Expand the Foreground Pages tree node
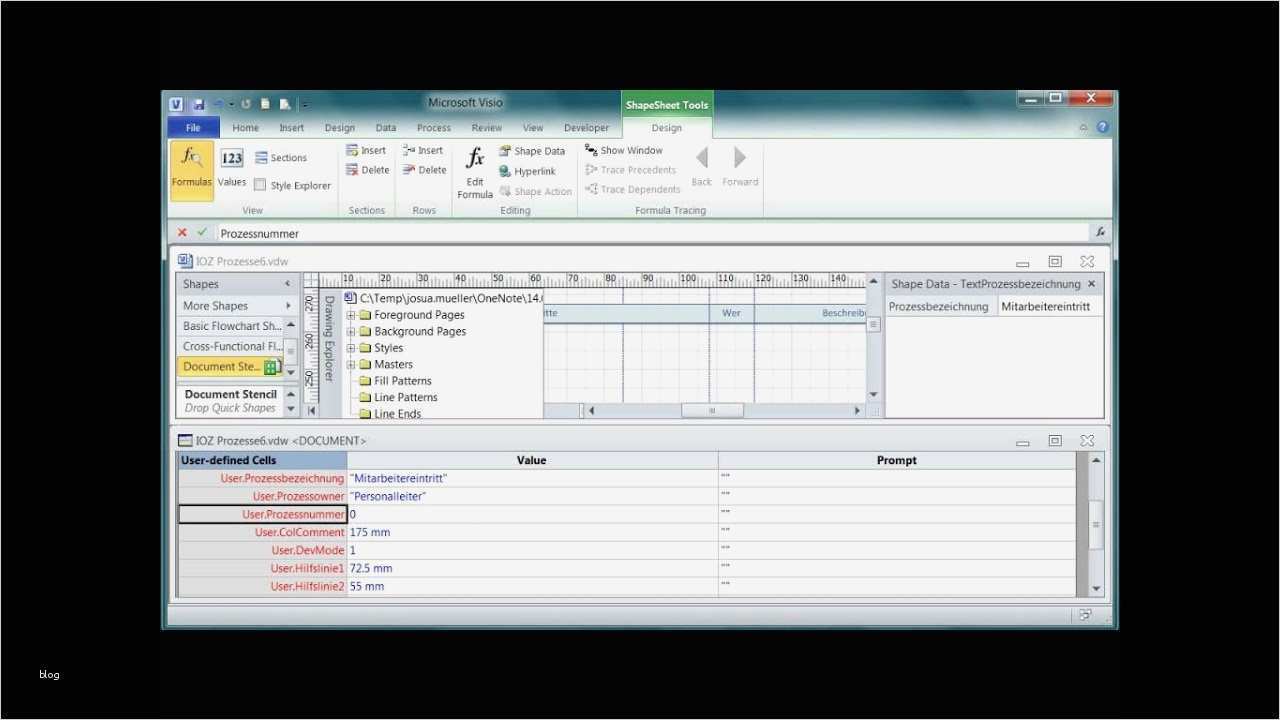The width and height of the screenshot is (1280, 720). pos(351,315)
